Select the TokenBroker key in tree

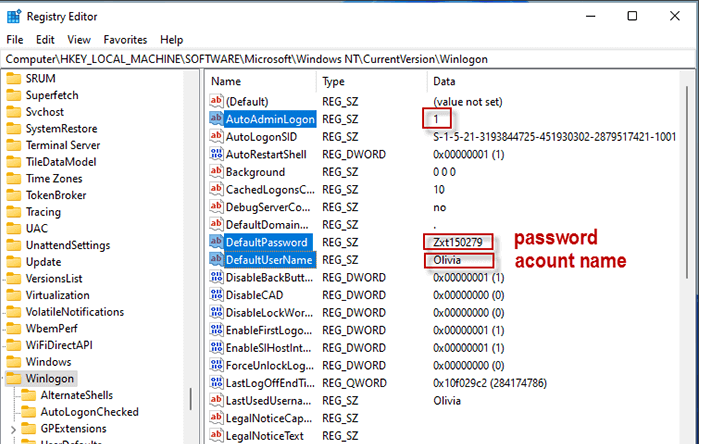coord(56,195)
